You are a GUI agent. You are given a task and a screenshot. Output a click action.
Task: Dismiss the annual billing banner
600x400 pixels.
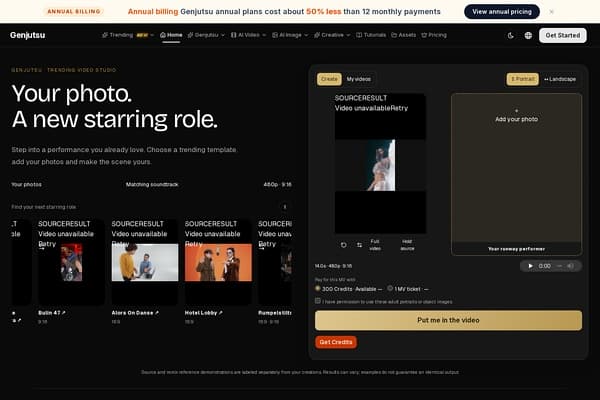551,12
